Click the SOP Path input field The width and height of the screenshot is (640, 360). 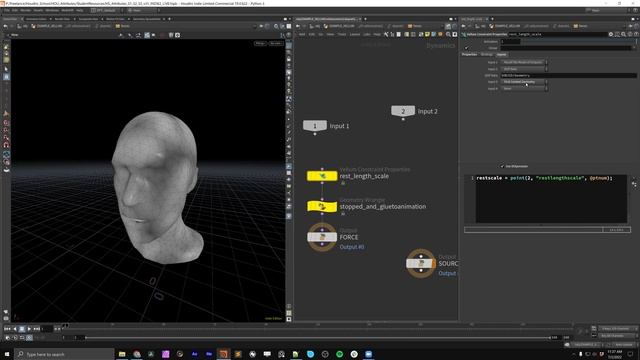pos(568,76)
